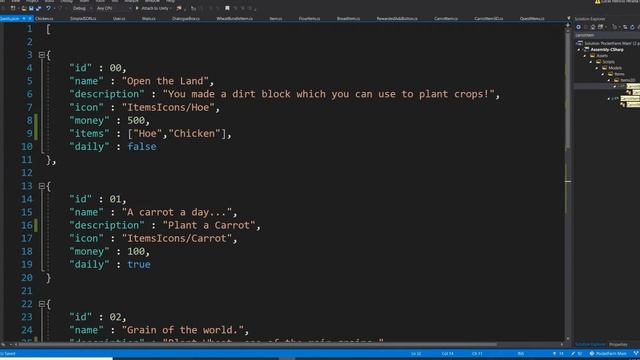Click line number 12 in the gutter

(27, 173)
